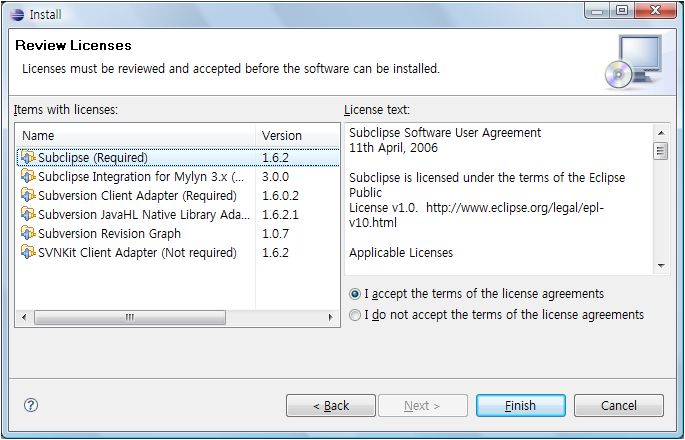Select I do not accept the terms option

(x=355, y=315)
